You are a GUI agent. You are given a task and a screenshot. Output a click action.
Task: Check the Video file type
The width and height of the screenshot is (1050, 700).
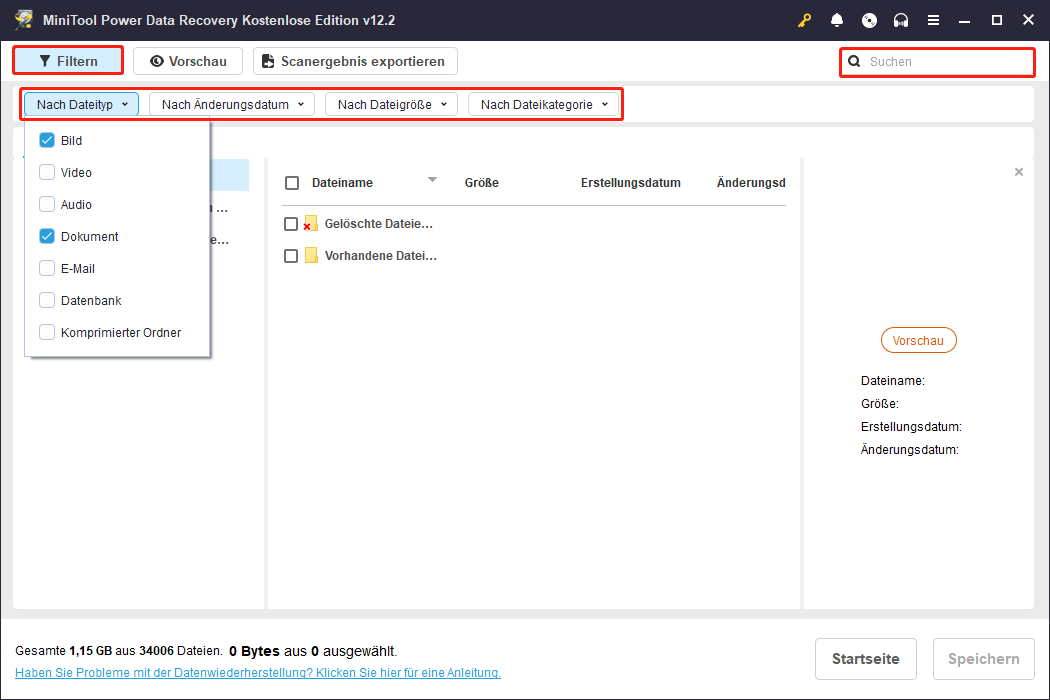point(47,172)
